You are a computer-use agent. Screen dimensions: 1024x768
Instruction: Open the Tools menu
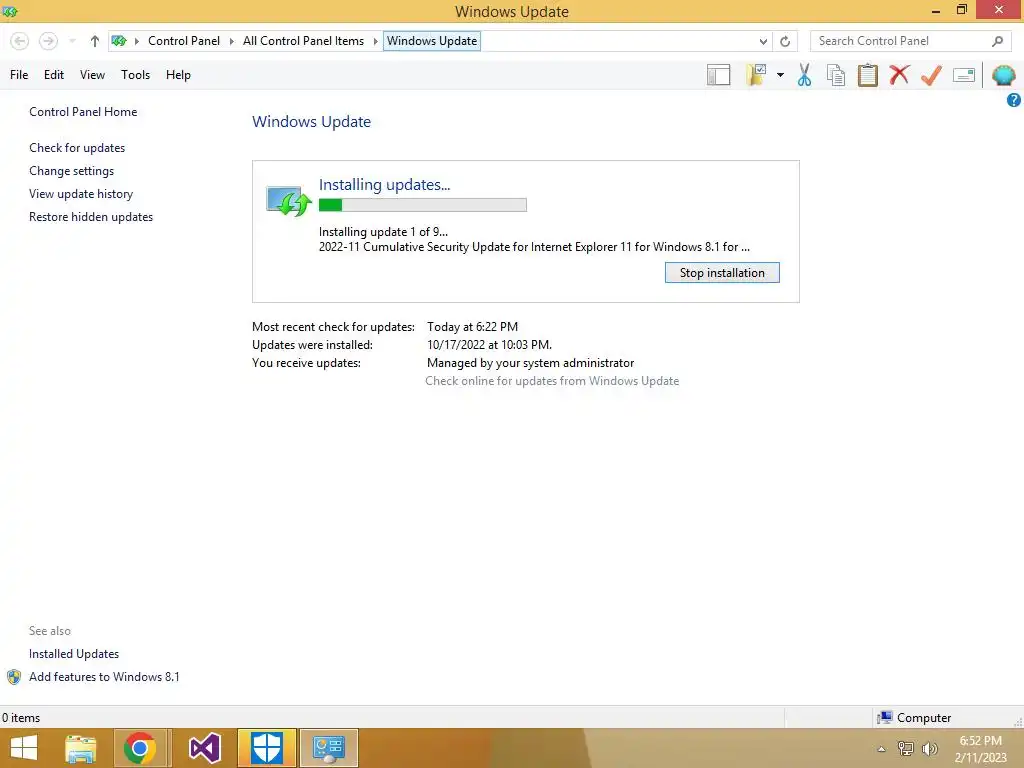(135, 75)
